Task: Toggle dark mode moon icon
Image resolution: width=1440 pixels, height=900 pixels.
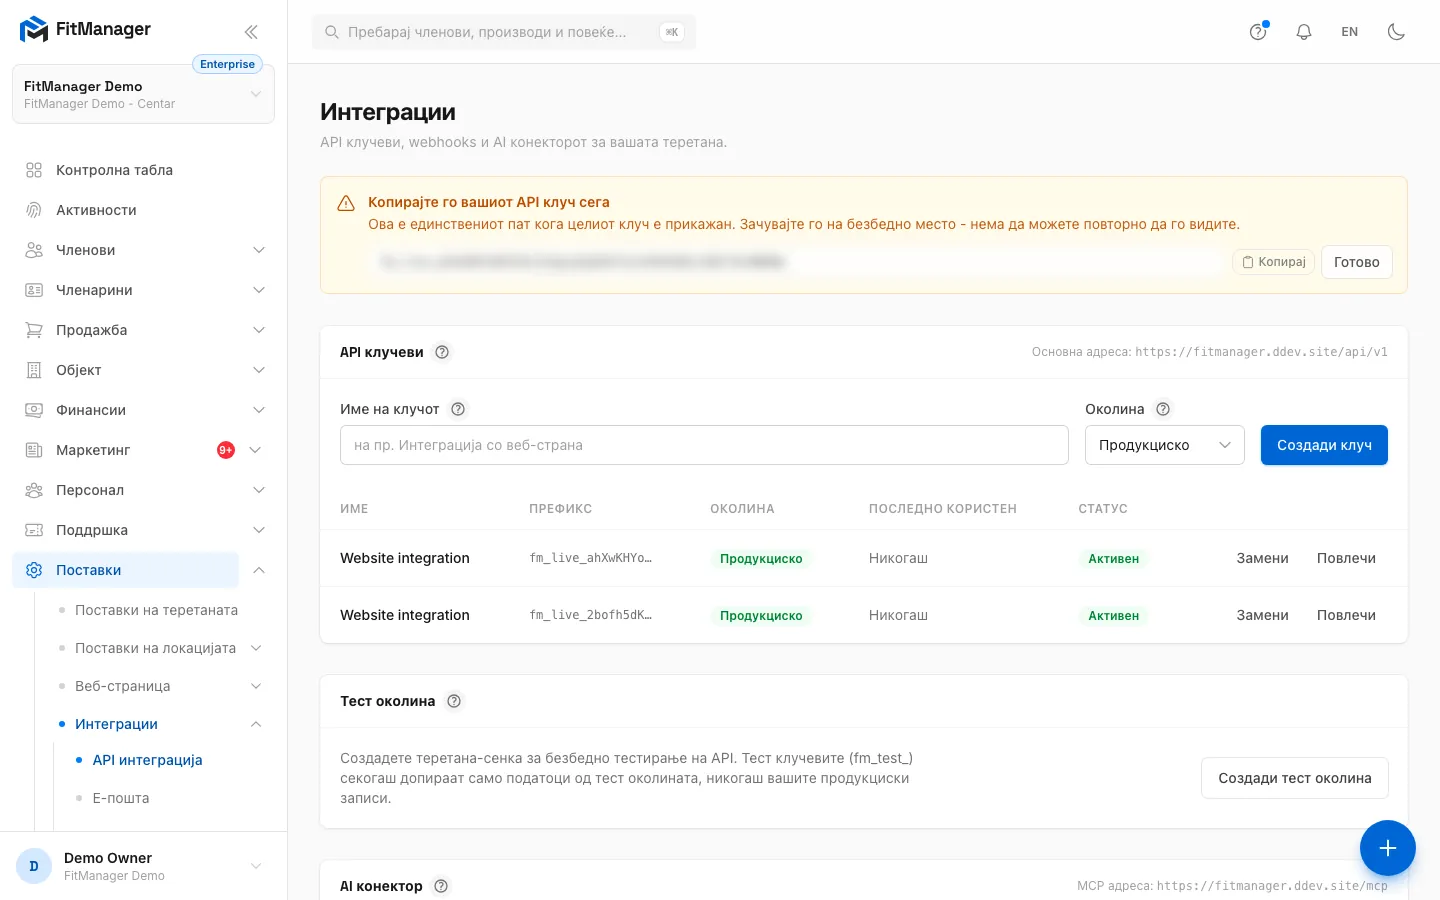Action: tap(1396, 32)
